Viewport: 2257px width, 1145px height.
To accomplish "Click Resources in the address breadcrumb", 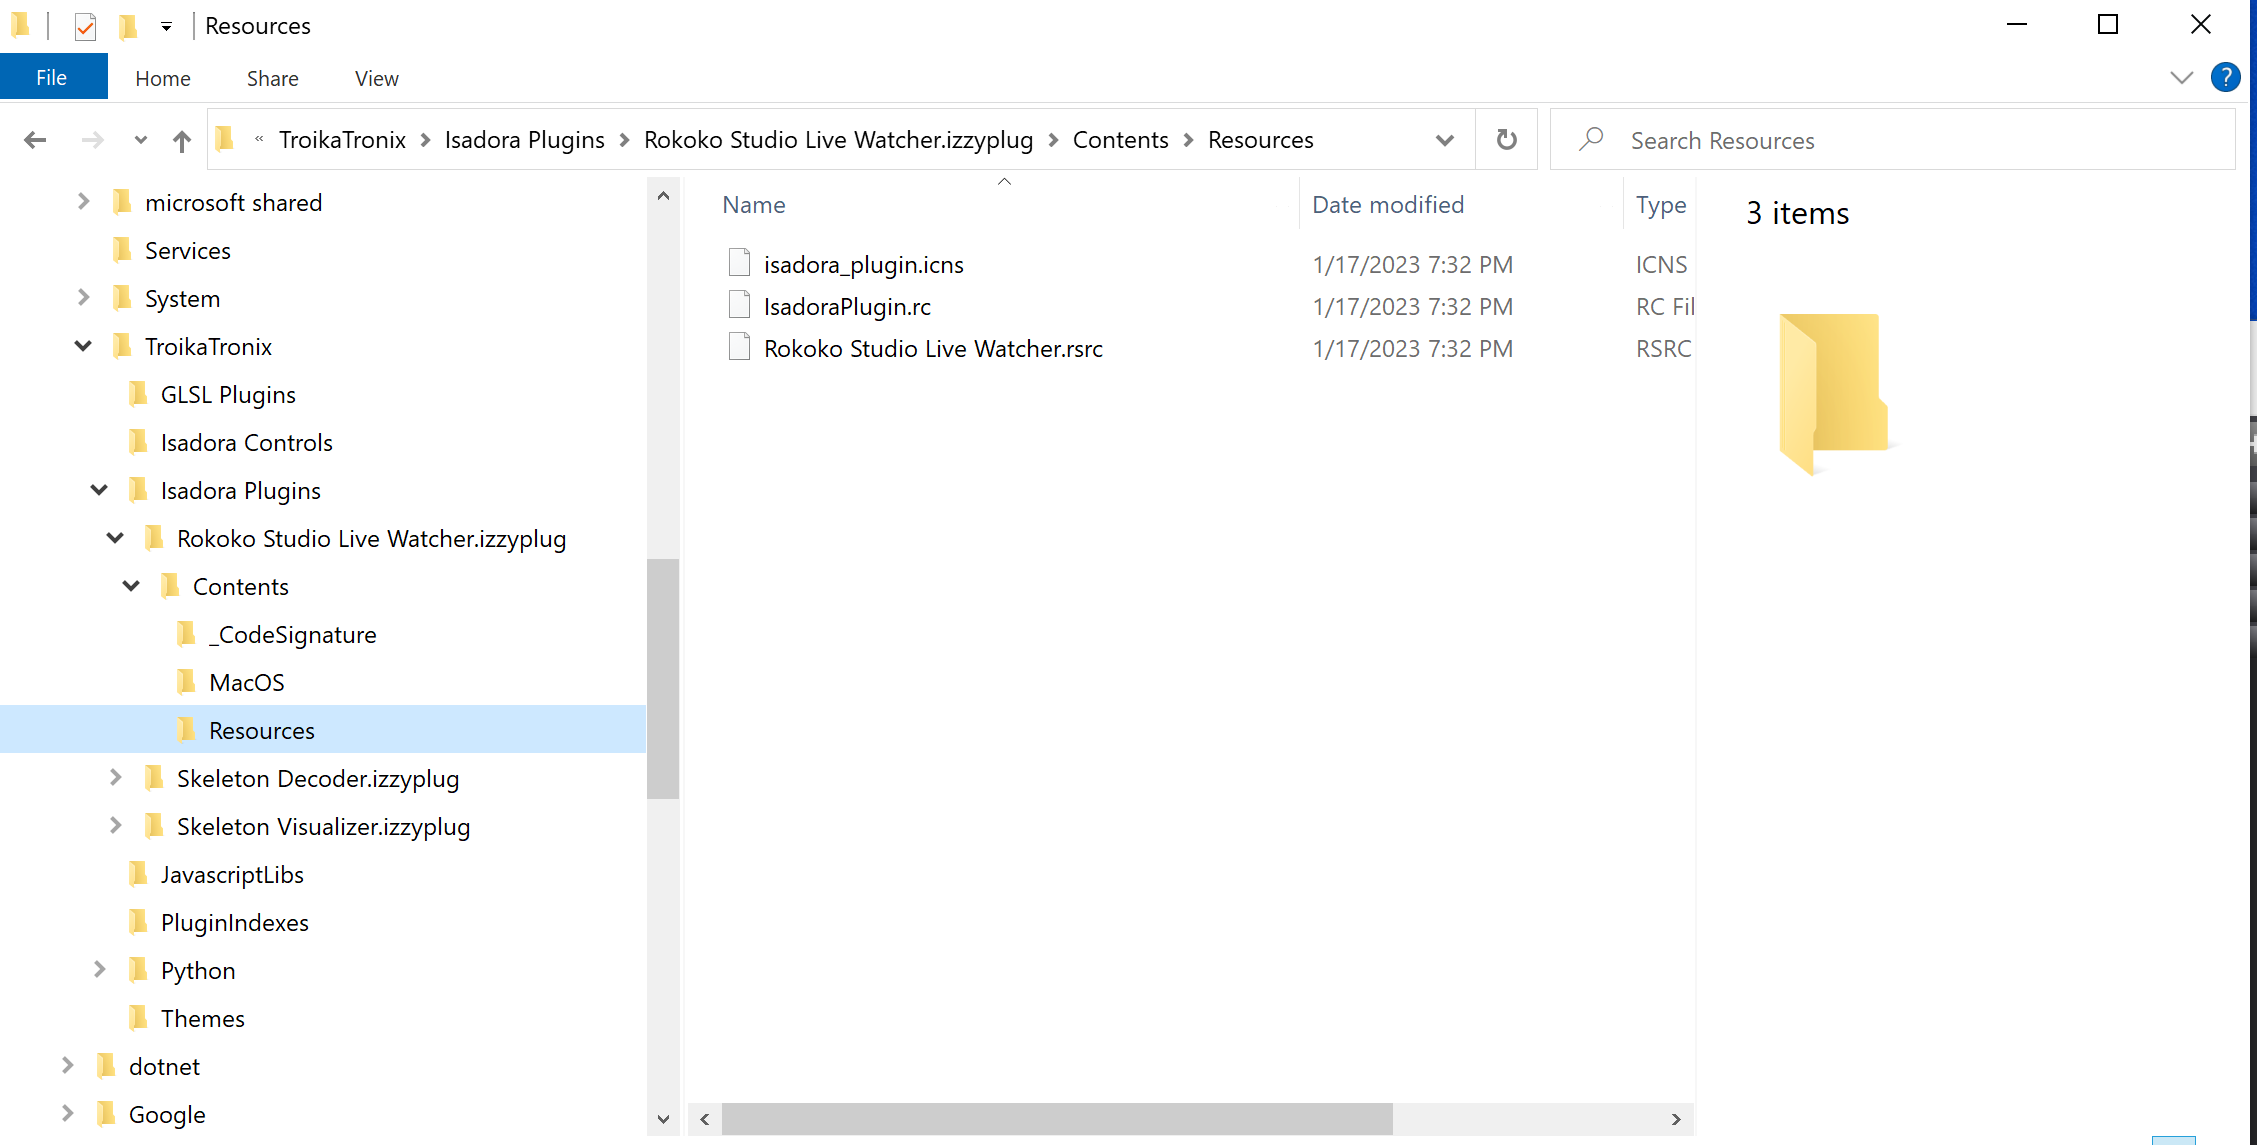I will click(1261, 140).
